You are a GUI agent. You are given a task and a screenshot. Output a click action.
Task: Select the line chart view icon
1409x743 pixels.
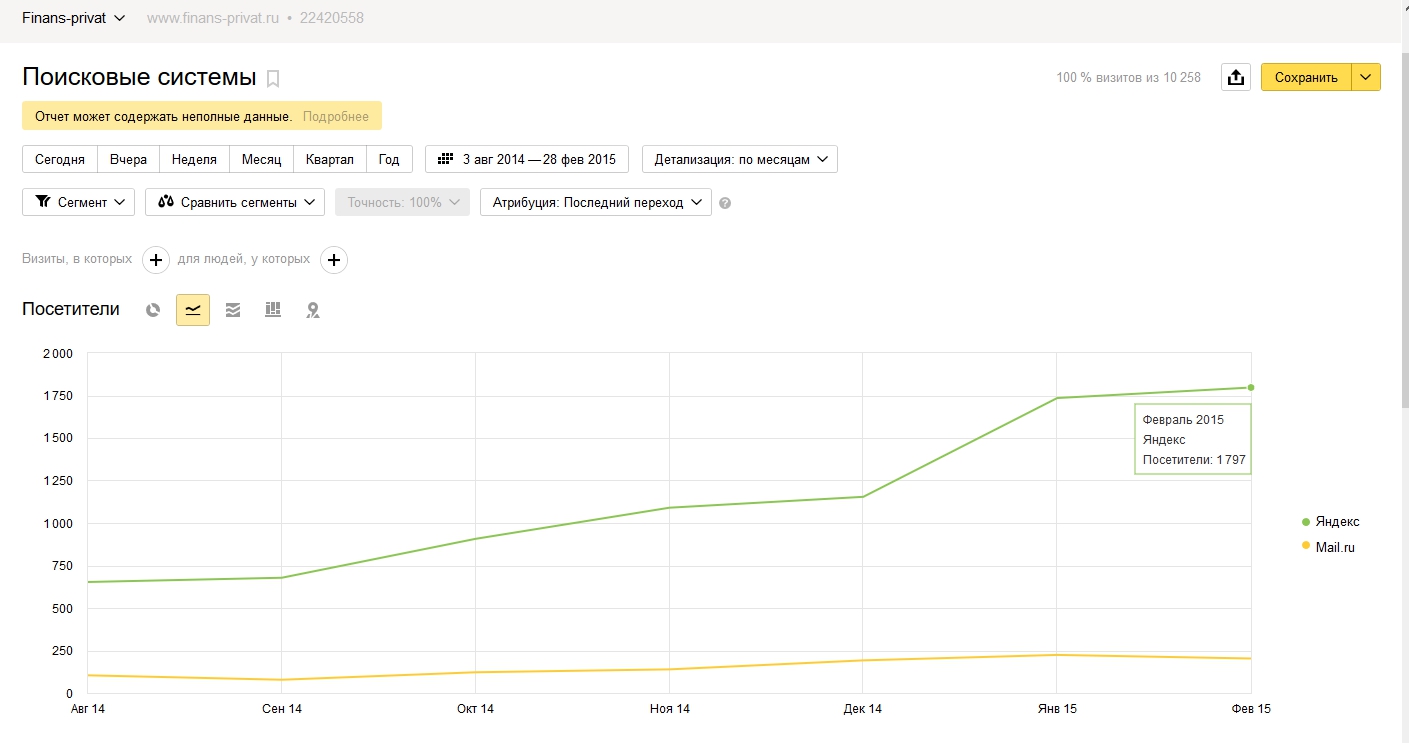click(193, 310)
